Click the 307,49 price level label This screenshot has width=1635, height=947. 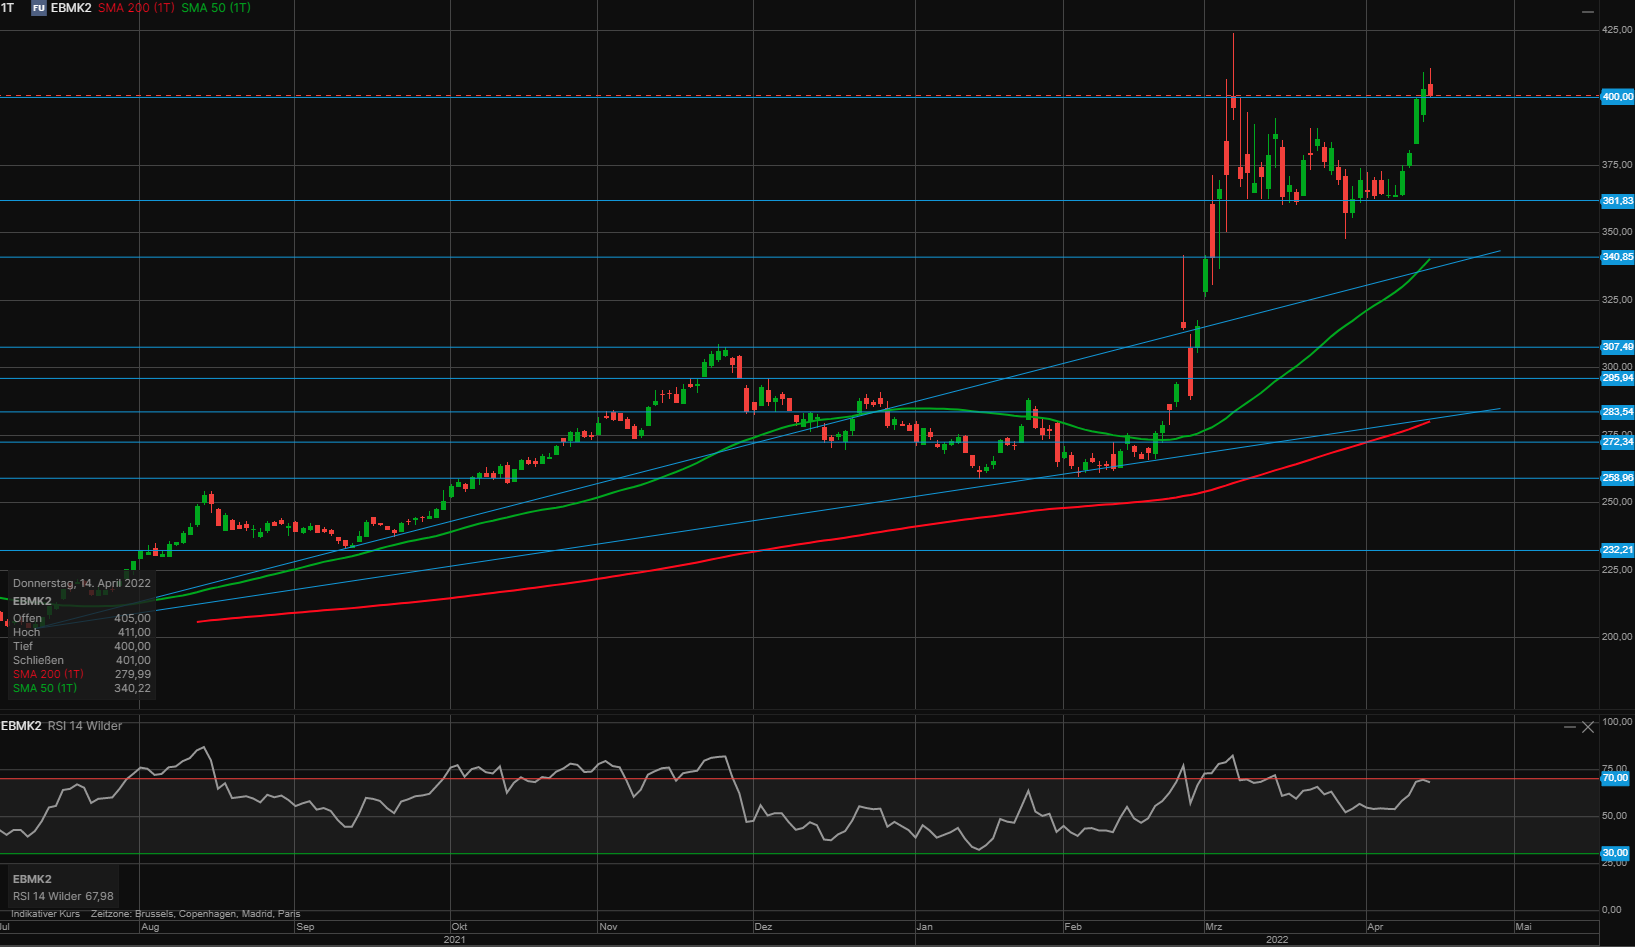1617,347
